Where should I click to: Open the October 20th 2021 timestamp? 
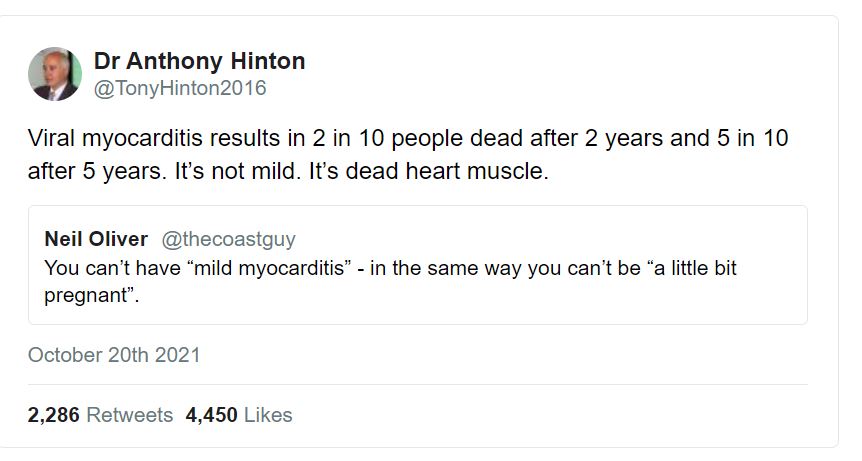[x=114, y=354]
